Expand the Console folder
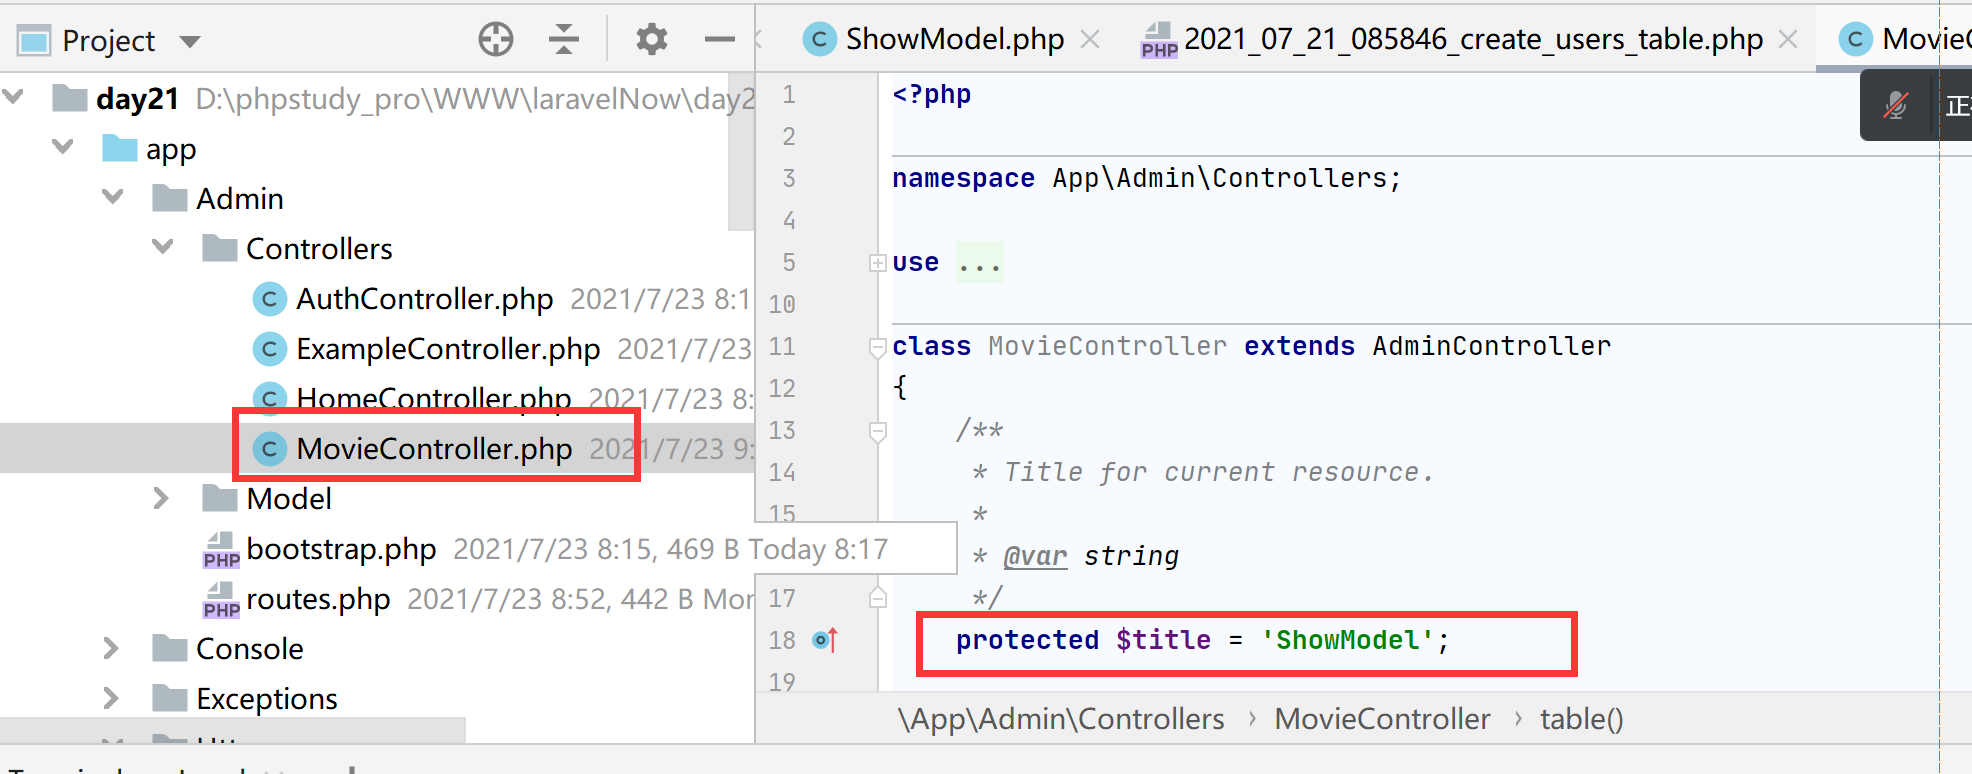Image resolution: width=1972 pixels, height=774 pixels. (x=111, y=648)
